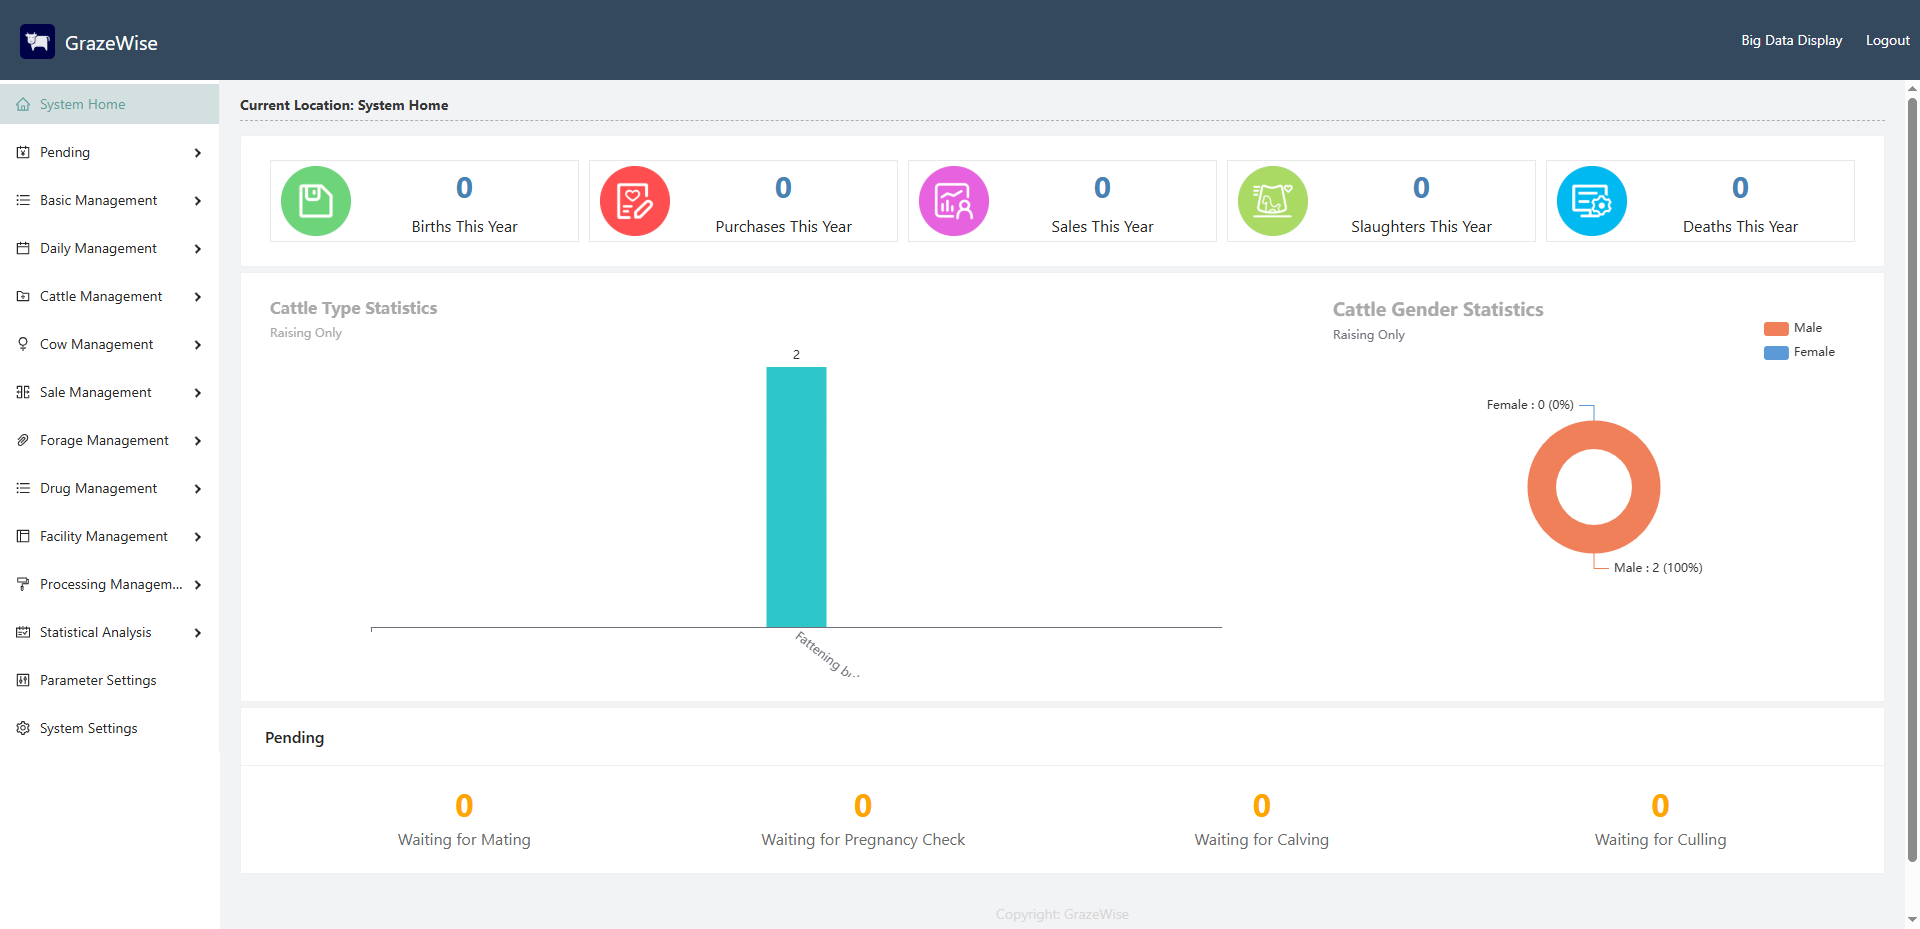The image size is (1920, 929).
Task: Click the Parameter Settings sidebar icon
Action: (23, 680)
